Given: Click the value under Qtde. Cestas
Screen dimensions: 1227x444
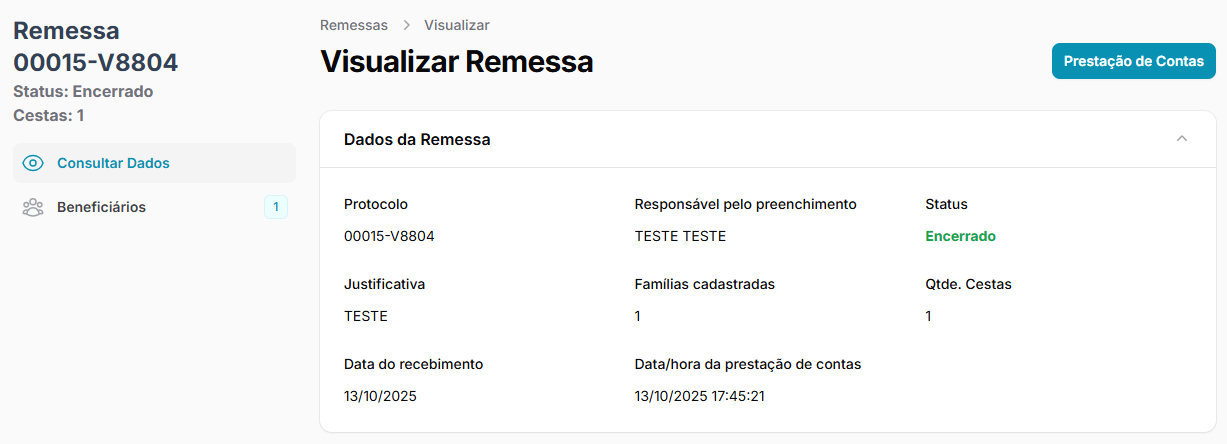Looking at the screenshot, I should tap(928, 317).
